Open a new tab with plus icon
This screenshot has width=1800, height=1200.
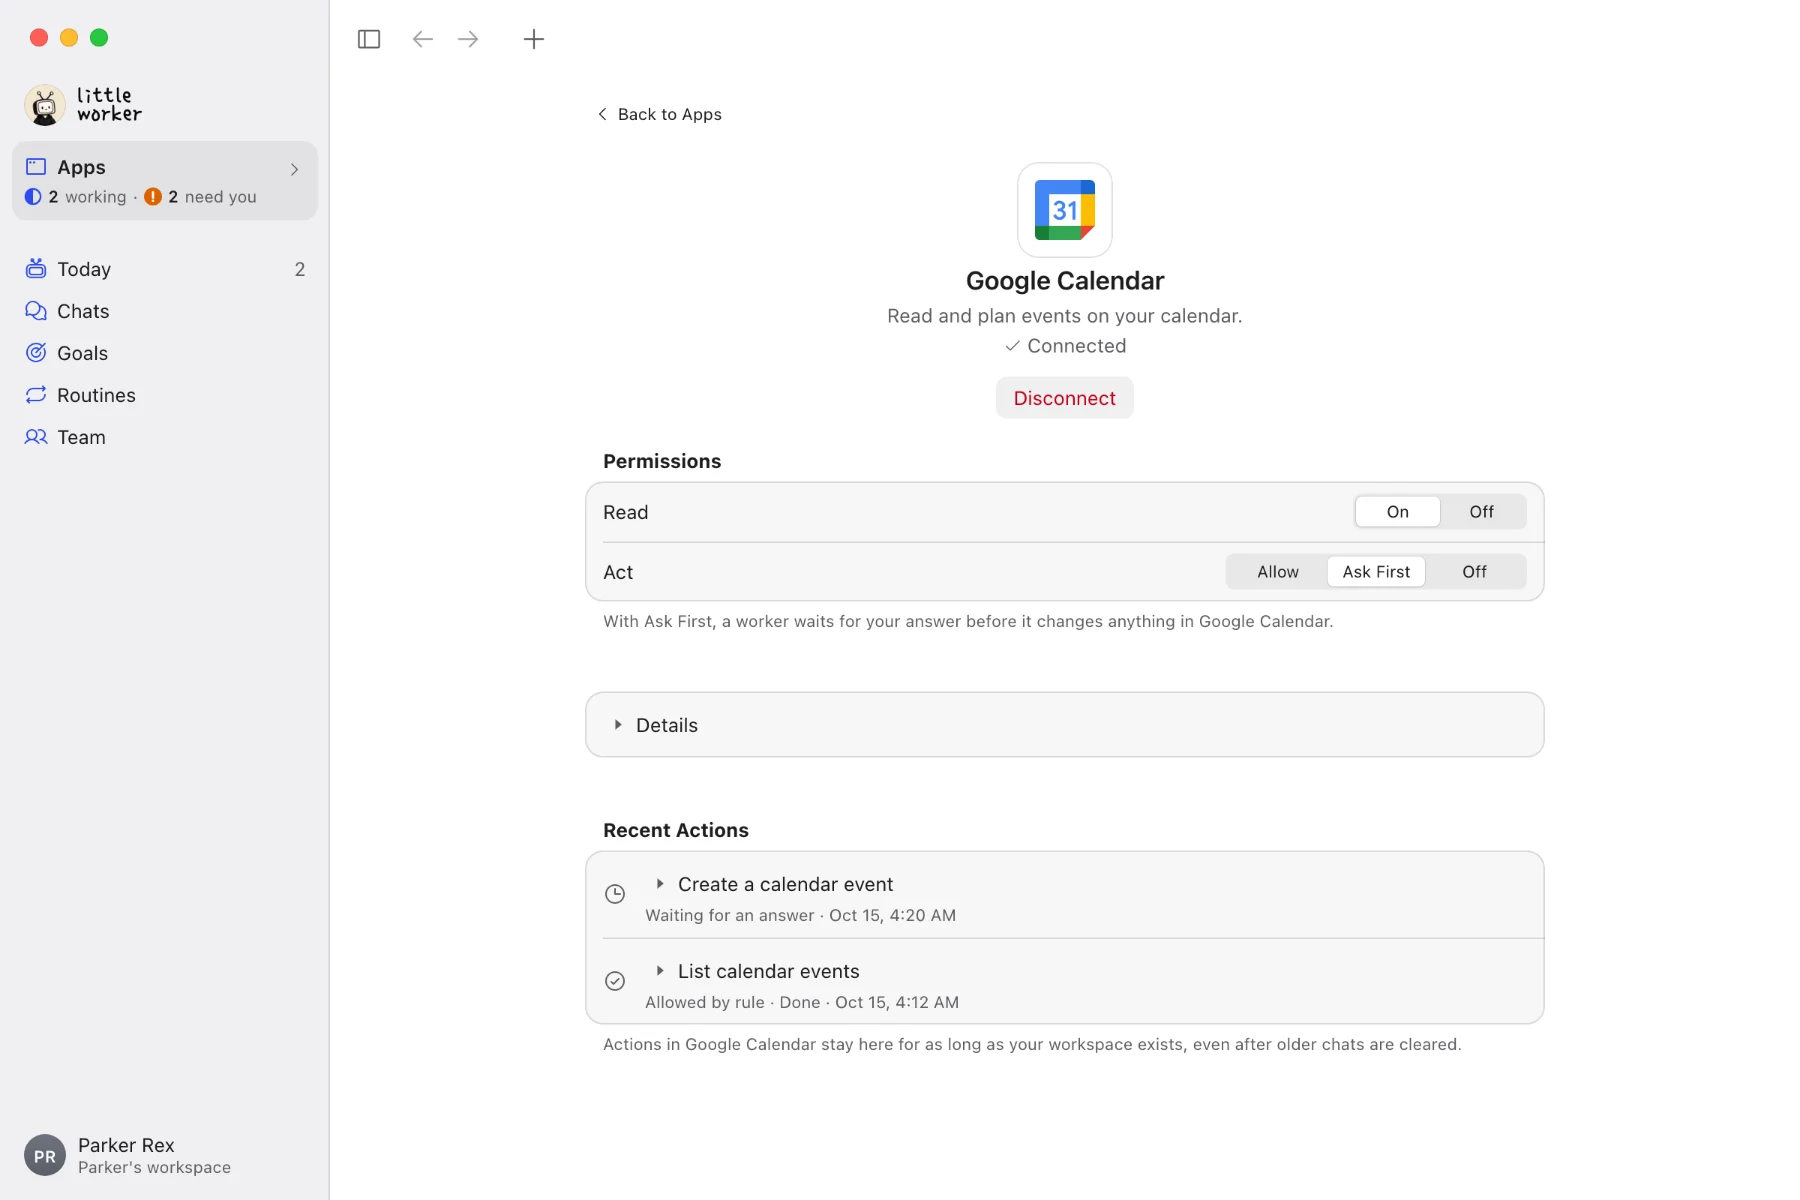tap(534, 39)
